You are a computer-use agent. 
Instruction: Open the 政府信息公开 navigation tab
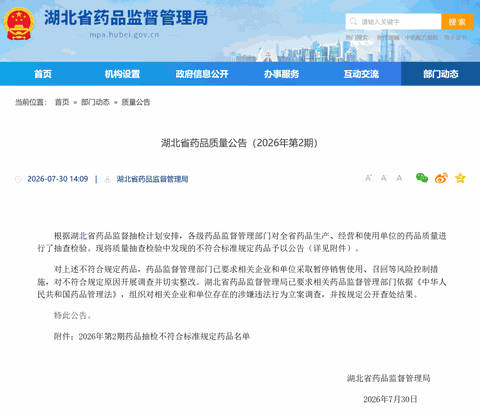tap(202, 74)
